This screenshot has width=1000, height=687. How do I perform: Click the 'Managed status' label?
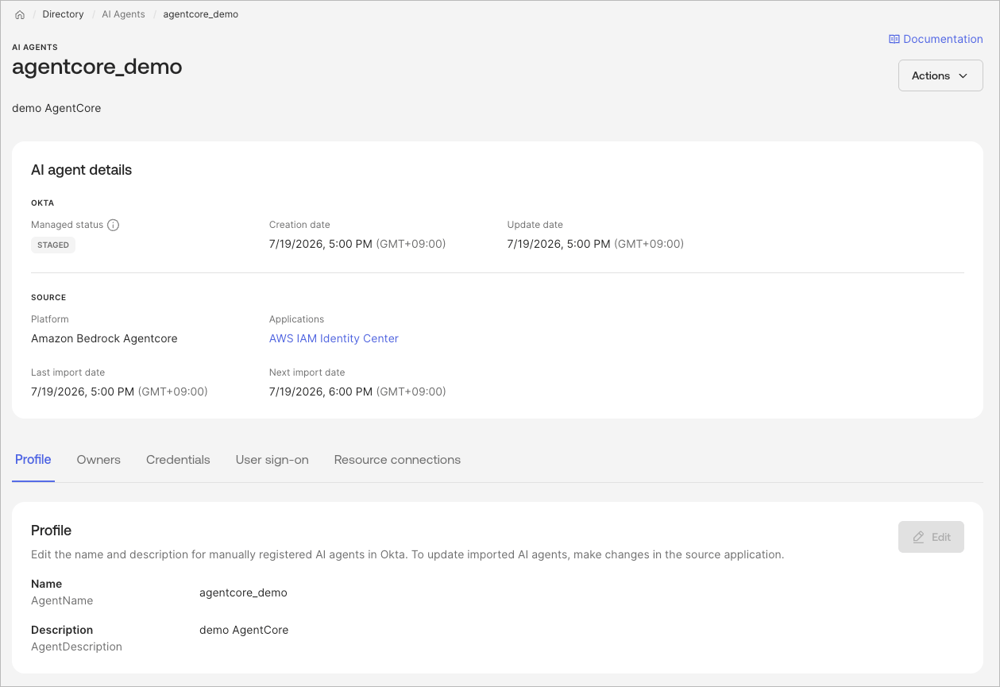[x=67, y=225]
